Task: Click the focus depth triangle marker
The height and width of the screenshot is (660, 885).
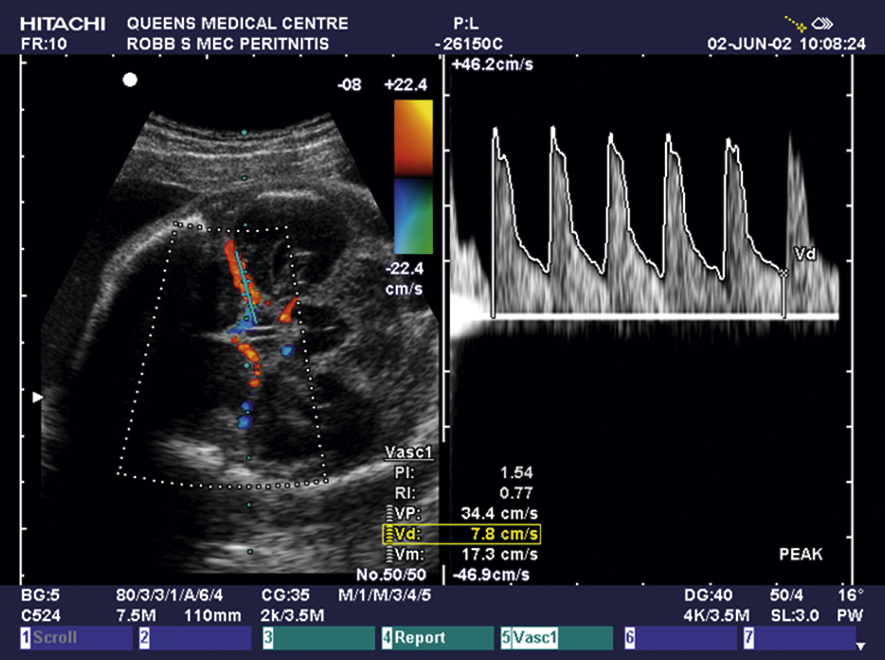Action: (37, 397)
